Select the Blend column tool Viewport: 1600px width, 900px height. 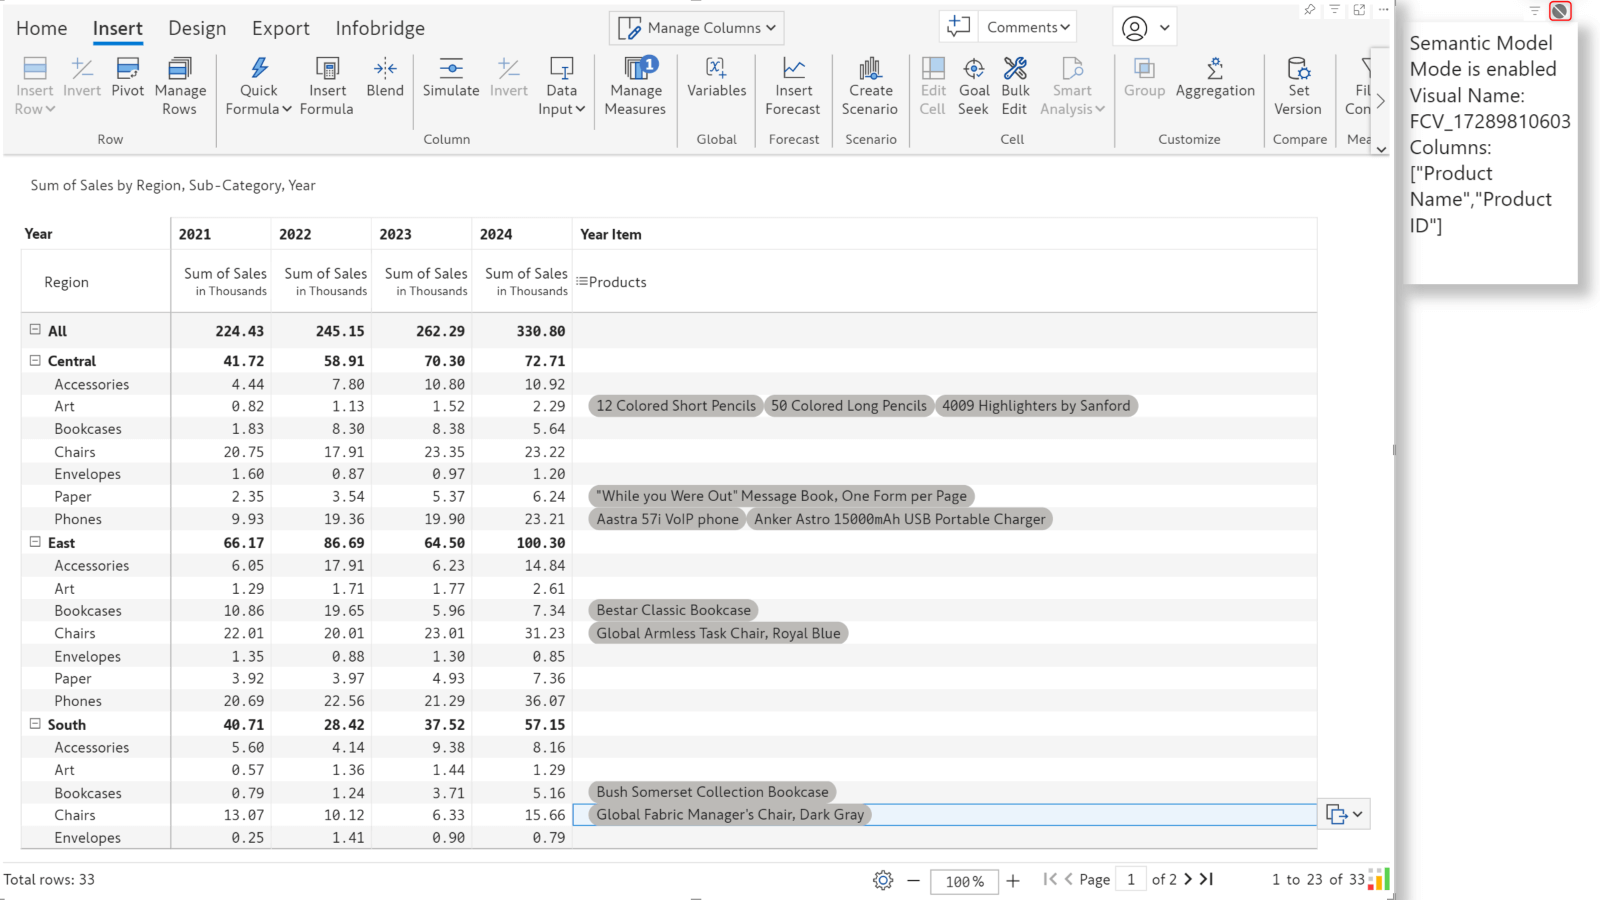click(385, 78)
